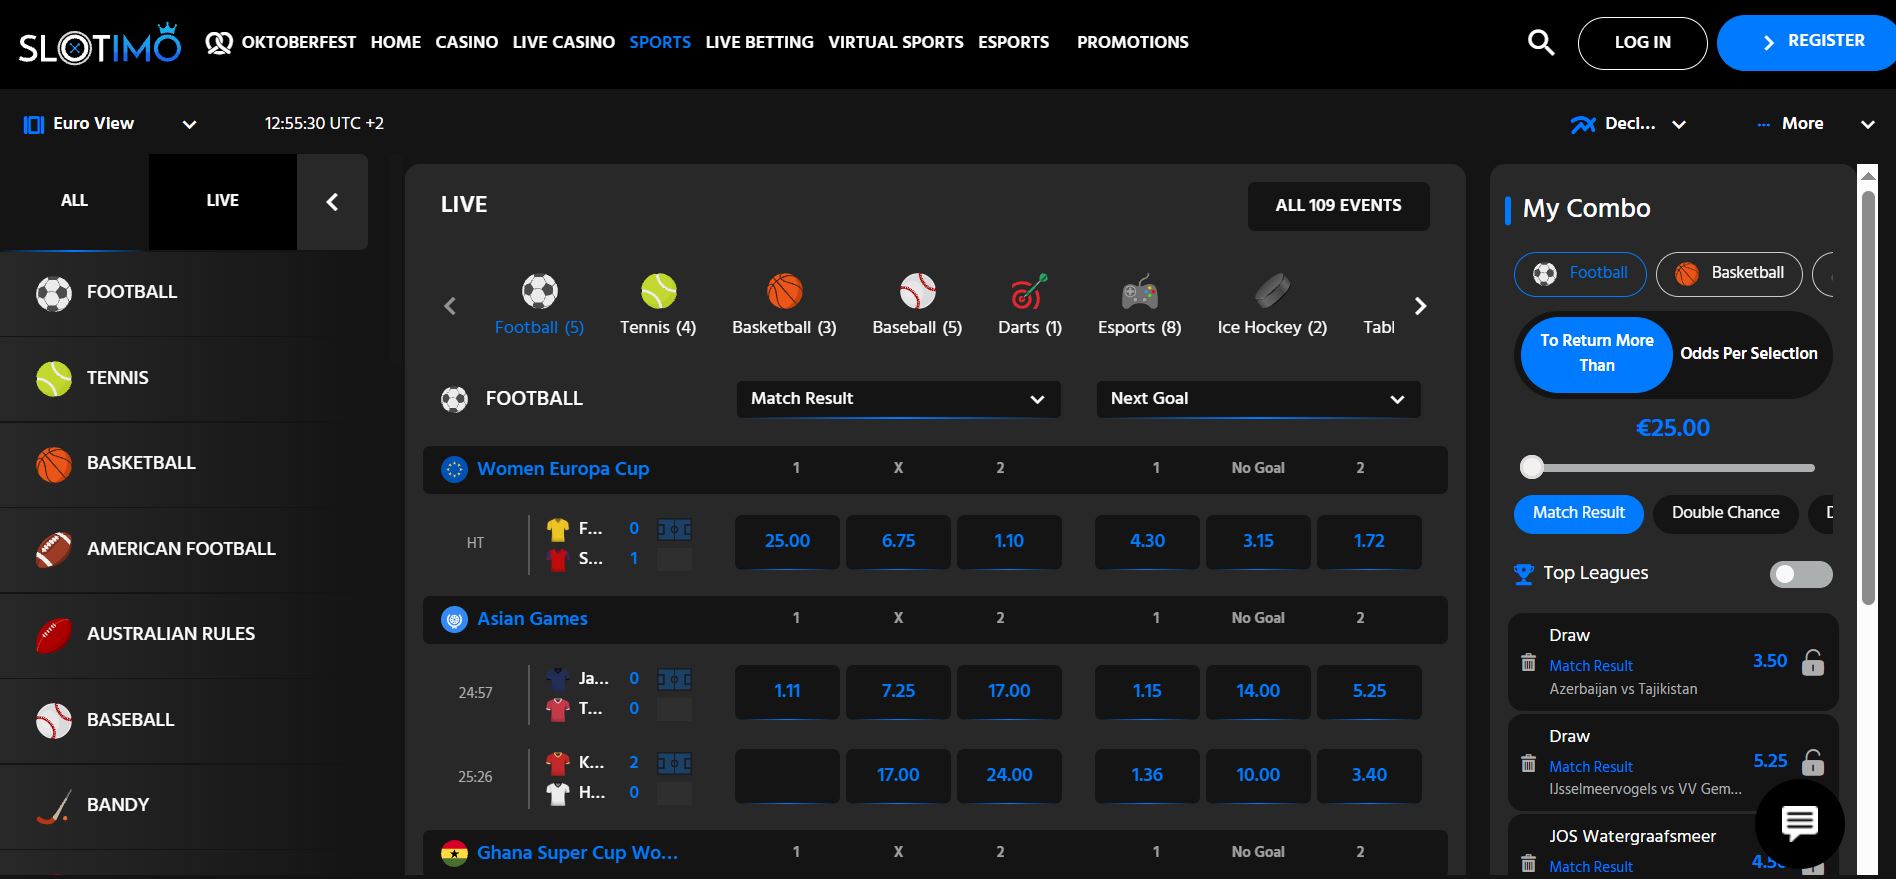Click the REGISTER button

1808,43
